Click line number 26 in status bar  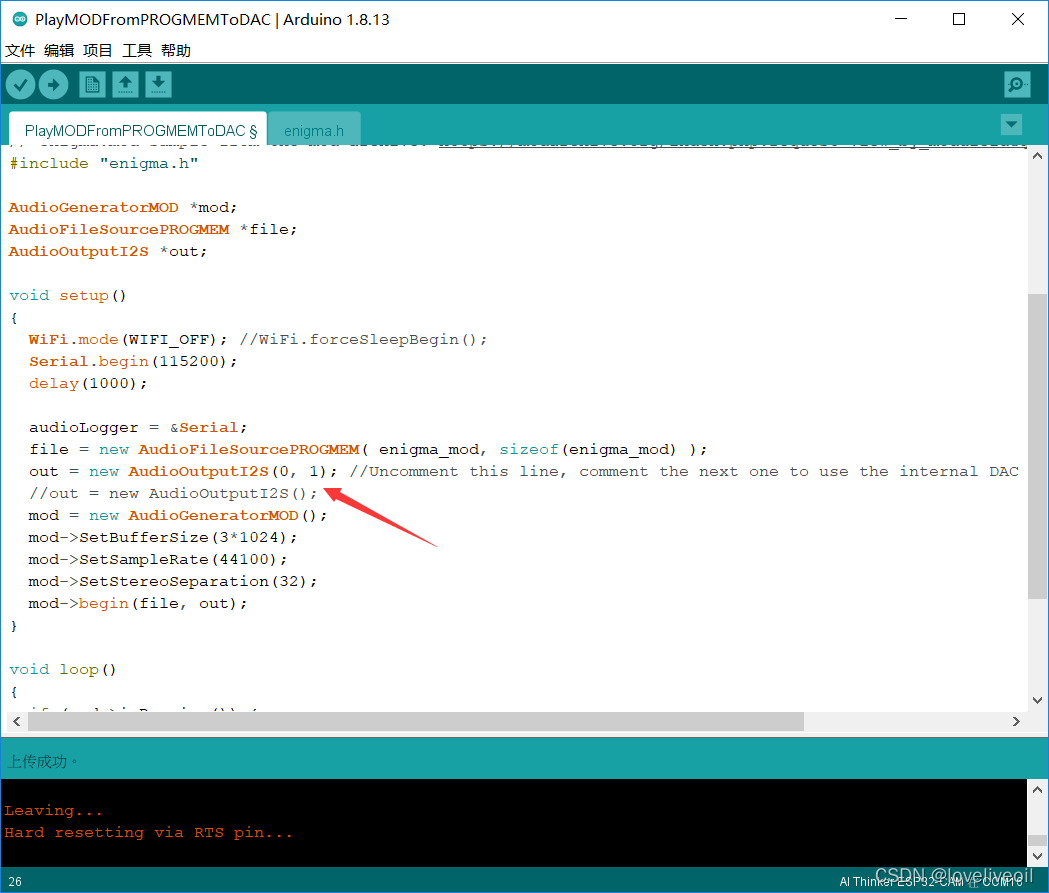point(15,882)
